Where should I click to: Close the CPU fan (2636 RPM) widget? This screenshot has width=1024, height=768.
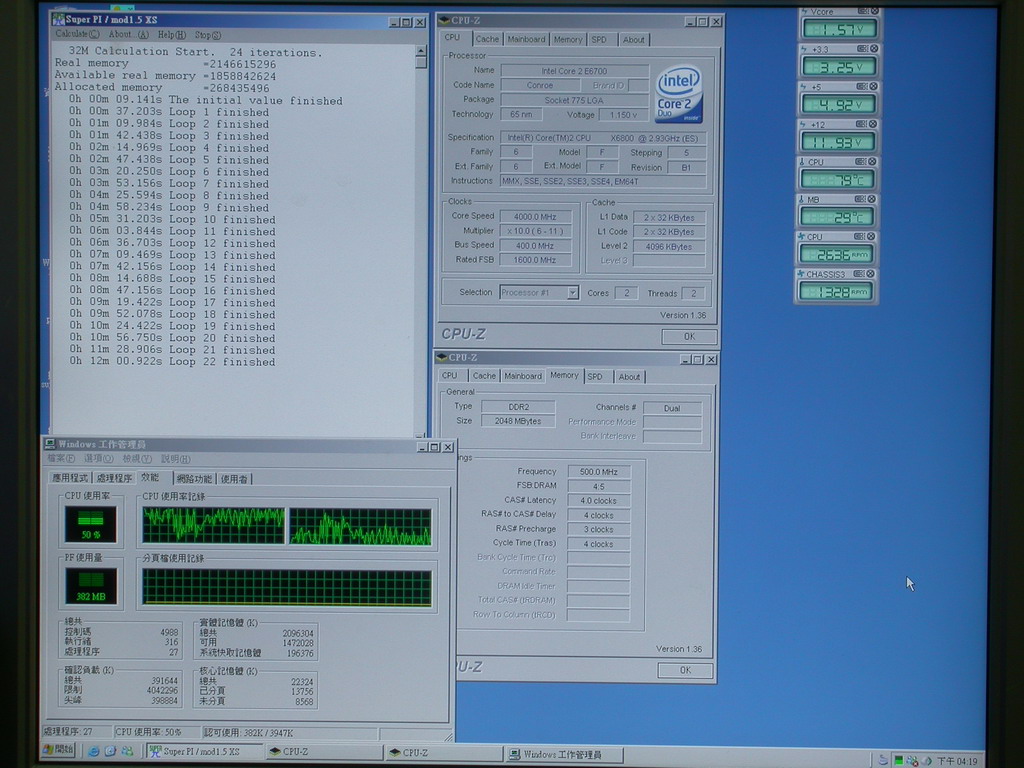(871, 236)
